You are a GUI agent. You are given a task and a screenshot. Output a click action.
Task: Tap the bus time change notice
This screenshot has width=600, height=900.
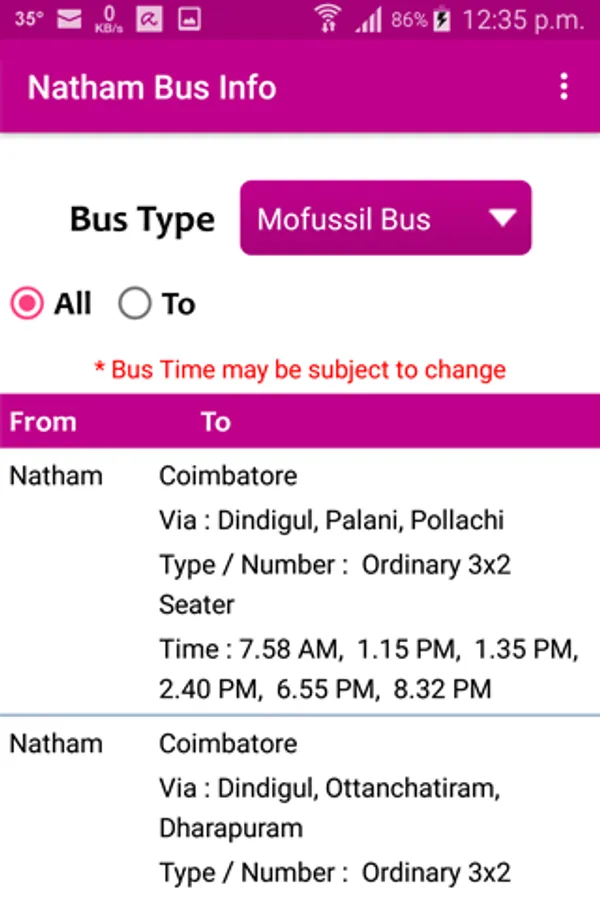(300, 369)
